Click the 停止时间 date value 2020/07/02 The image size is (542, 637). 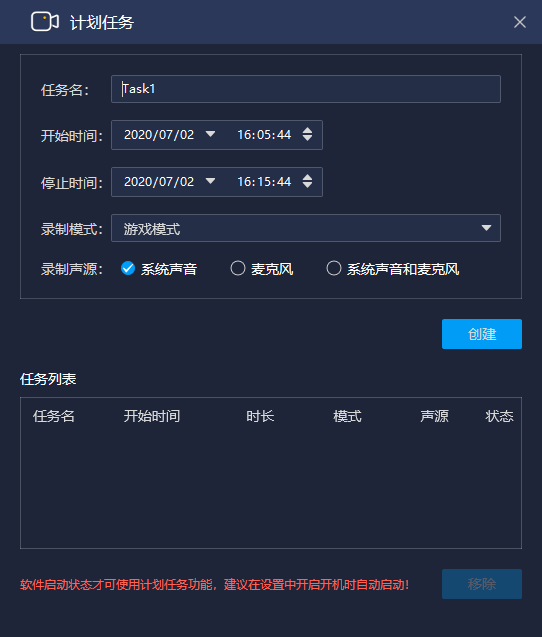159,182
